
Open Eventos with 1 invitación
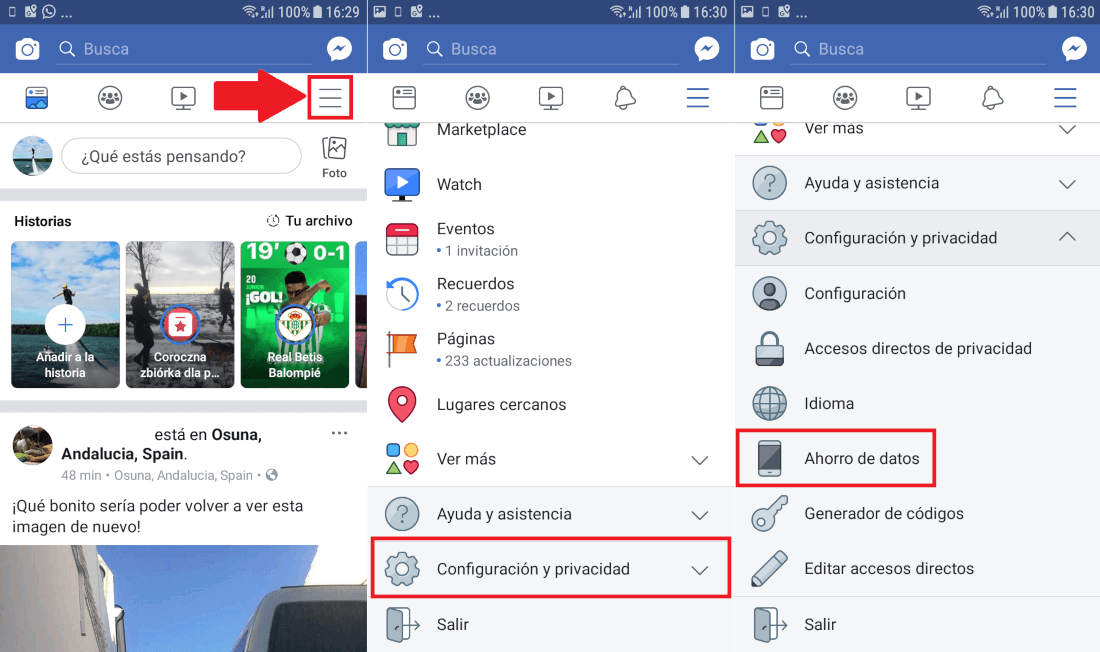coord(551,239)
